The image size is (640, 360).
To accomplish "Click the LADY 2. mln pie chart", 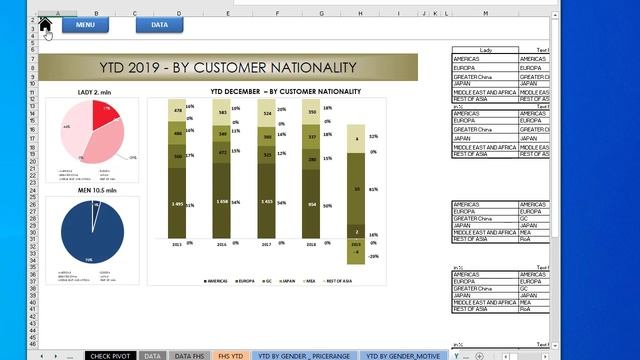I will [92, 132].
